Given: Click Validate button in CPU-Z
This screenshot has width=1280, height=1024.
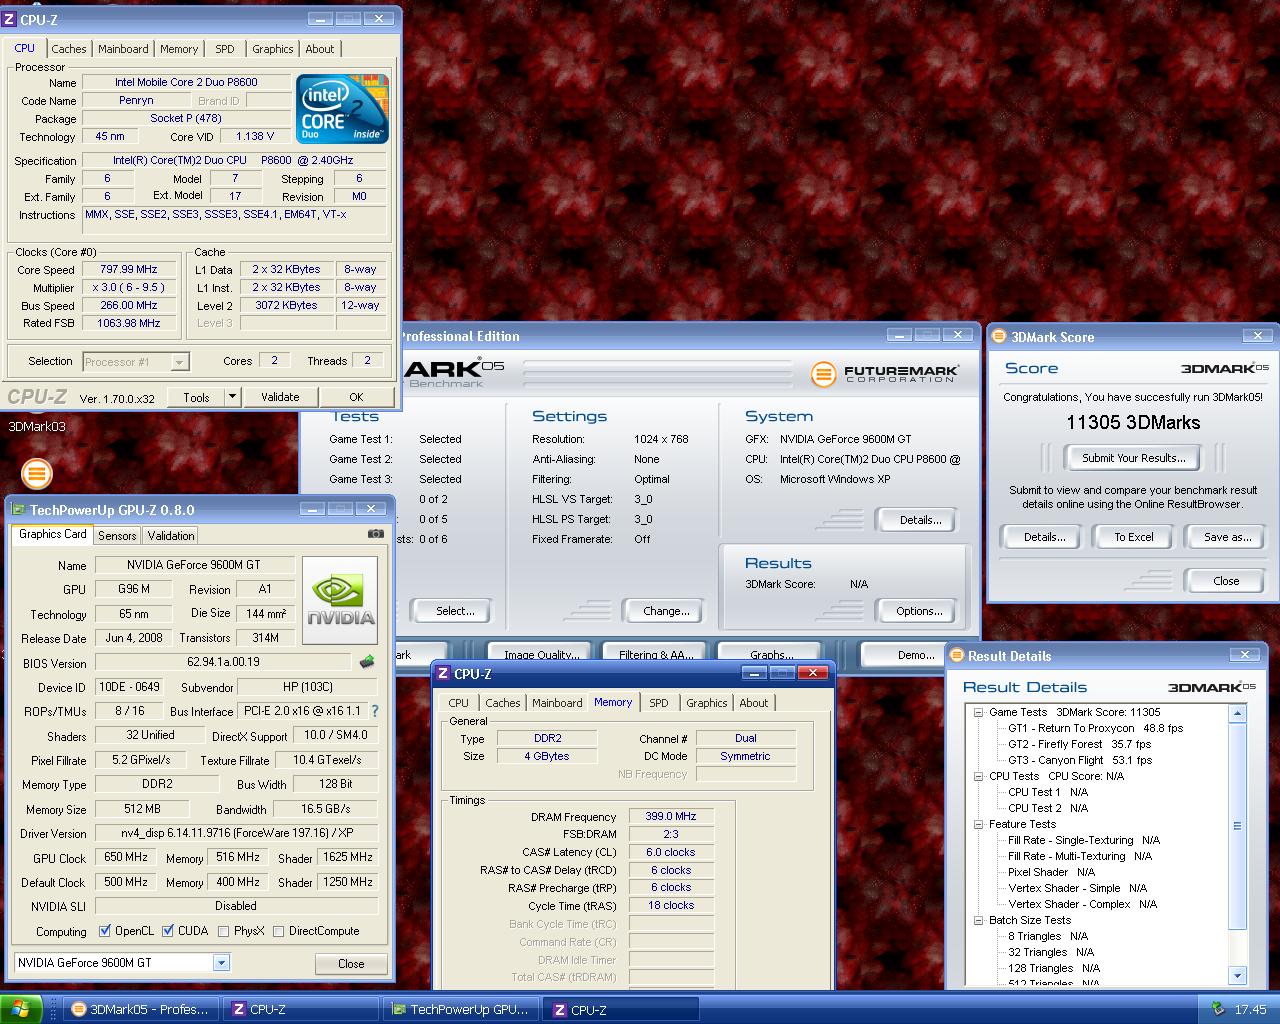Looking at the screenshot, I should (x=280, y=397).
